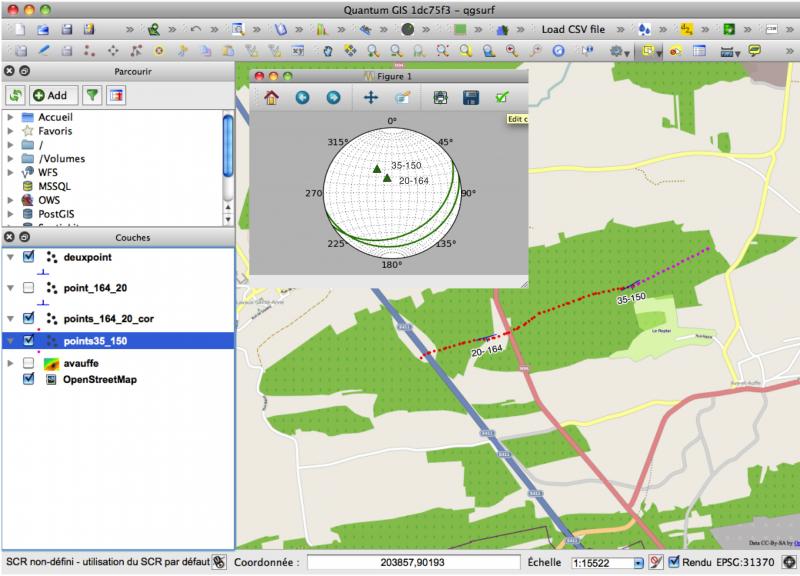Uncheck the Rendu checkbox in status bar
The image size is (800, 576).
(673, 563)
